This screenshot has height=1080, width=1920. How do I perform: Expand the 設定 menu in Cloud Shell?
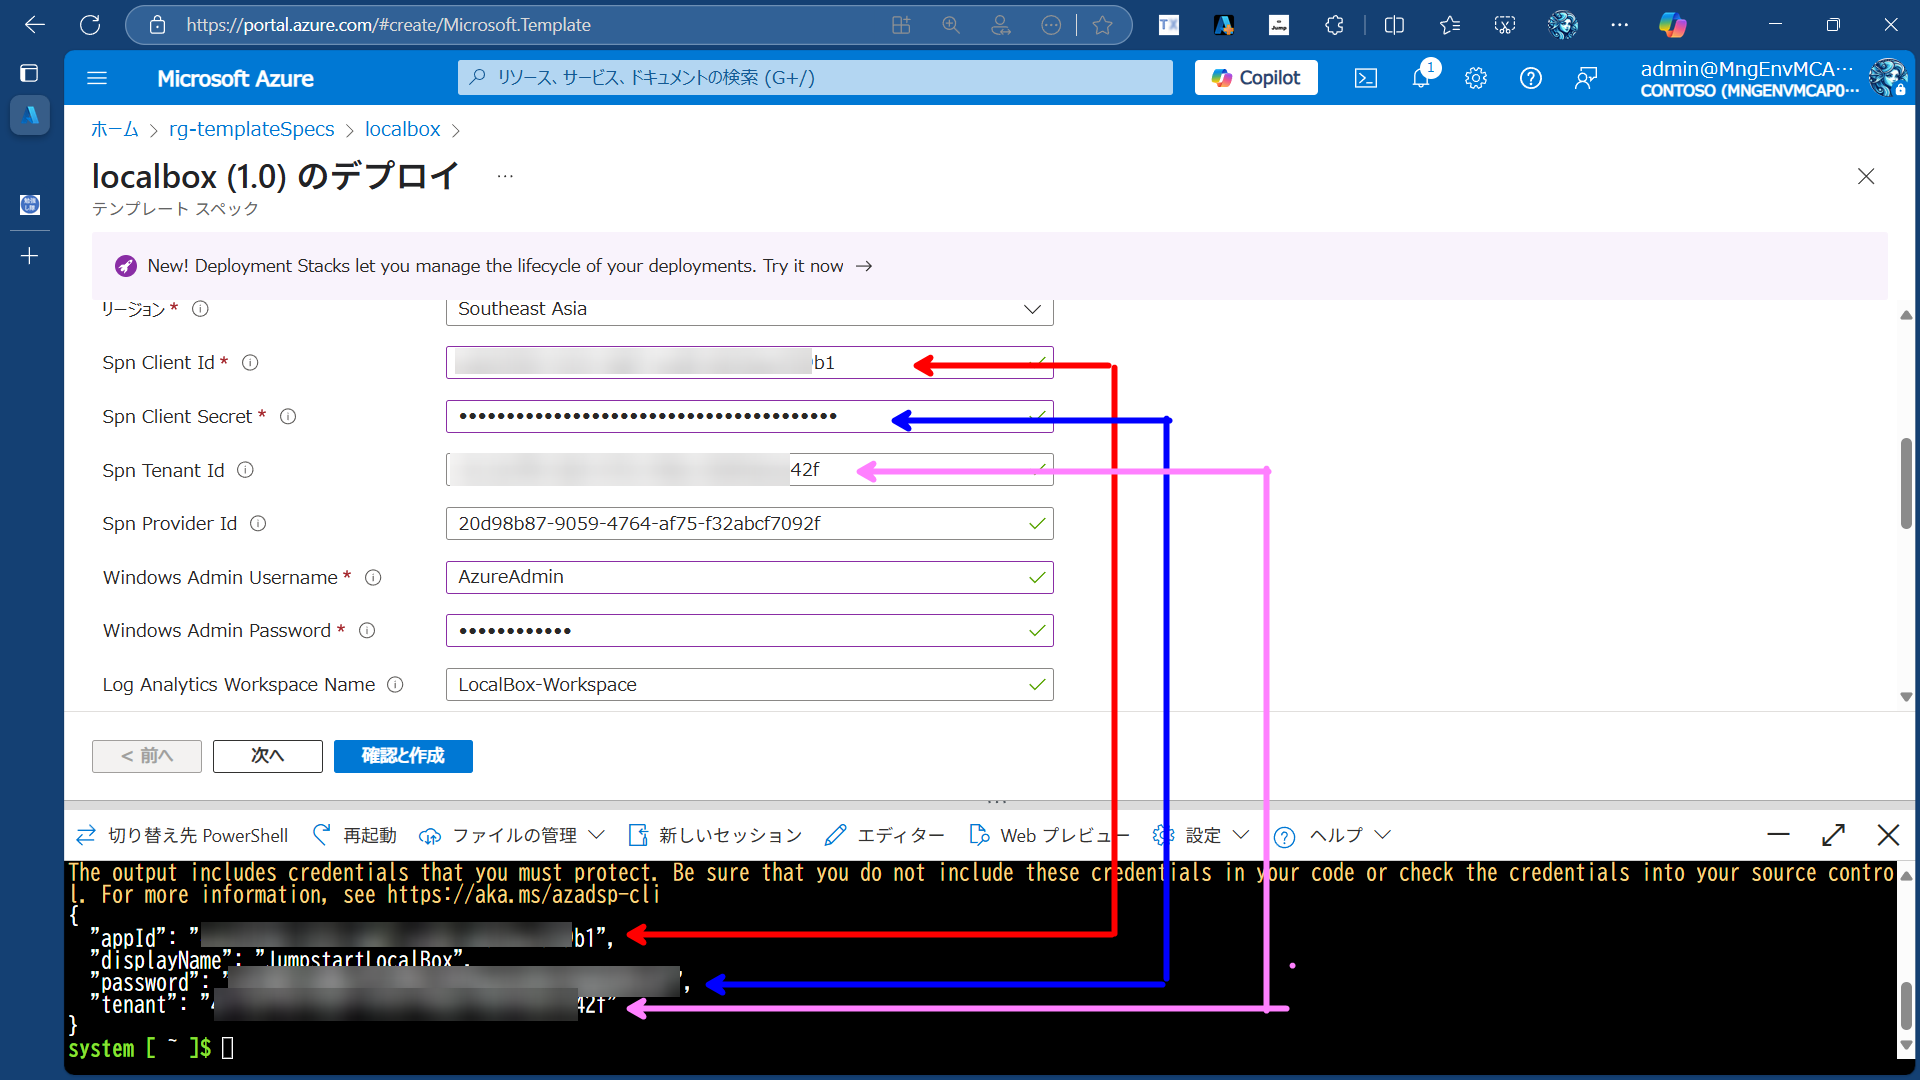1200,835
